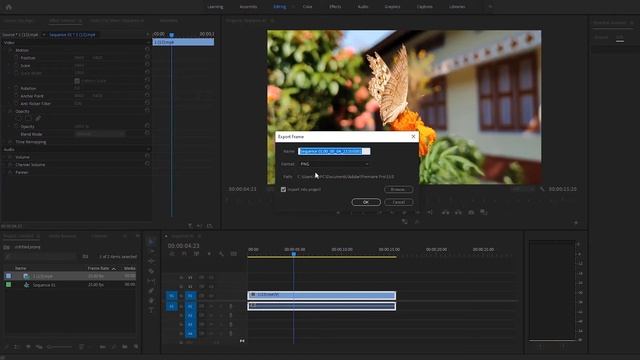640x360 pixels.
Task: Open the Audio Clip Mixer tab
Action: click(117, 20)
